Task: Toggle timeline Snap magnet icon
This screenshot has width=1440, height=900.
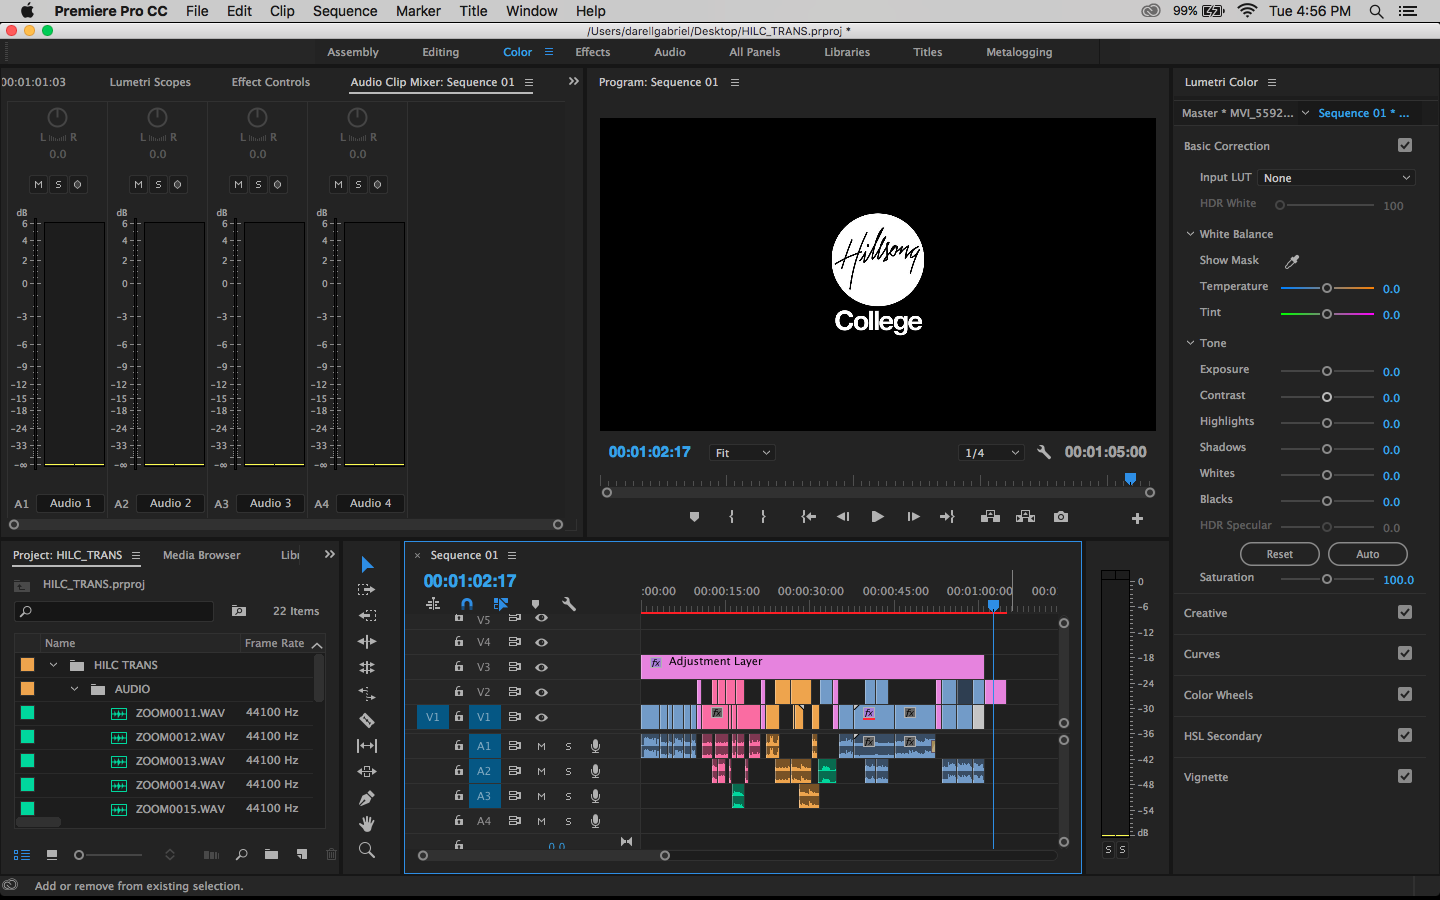Action: pyautogui.click(x=466, y=604)
